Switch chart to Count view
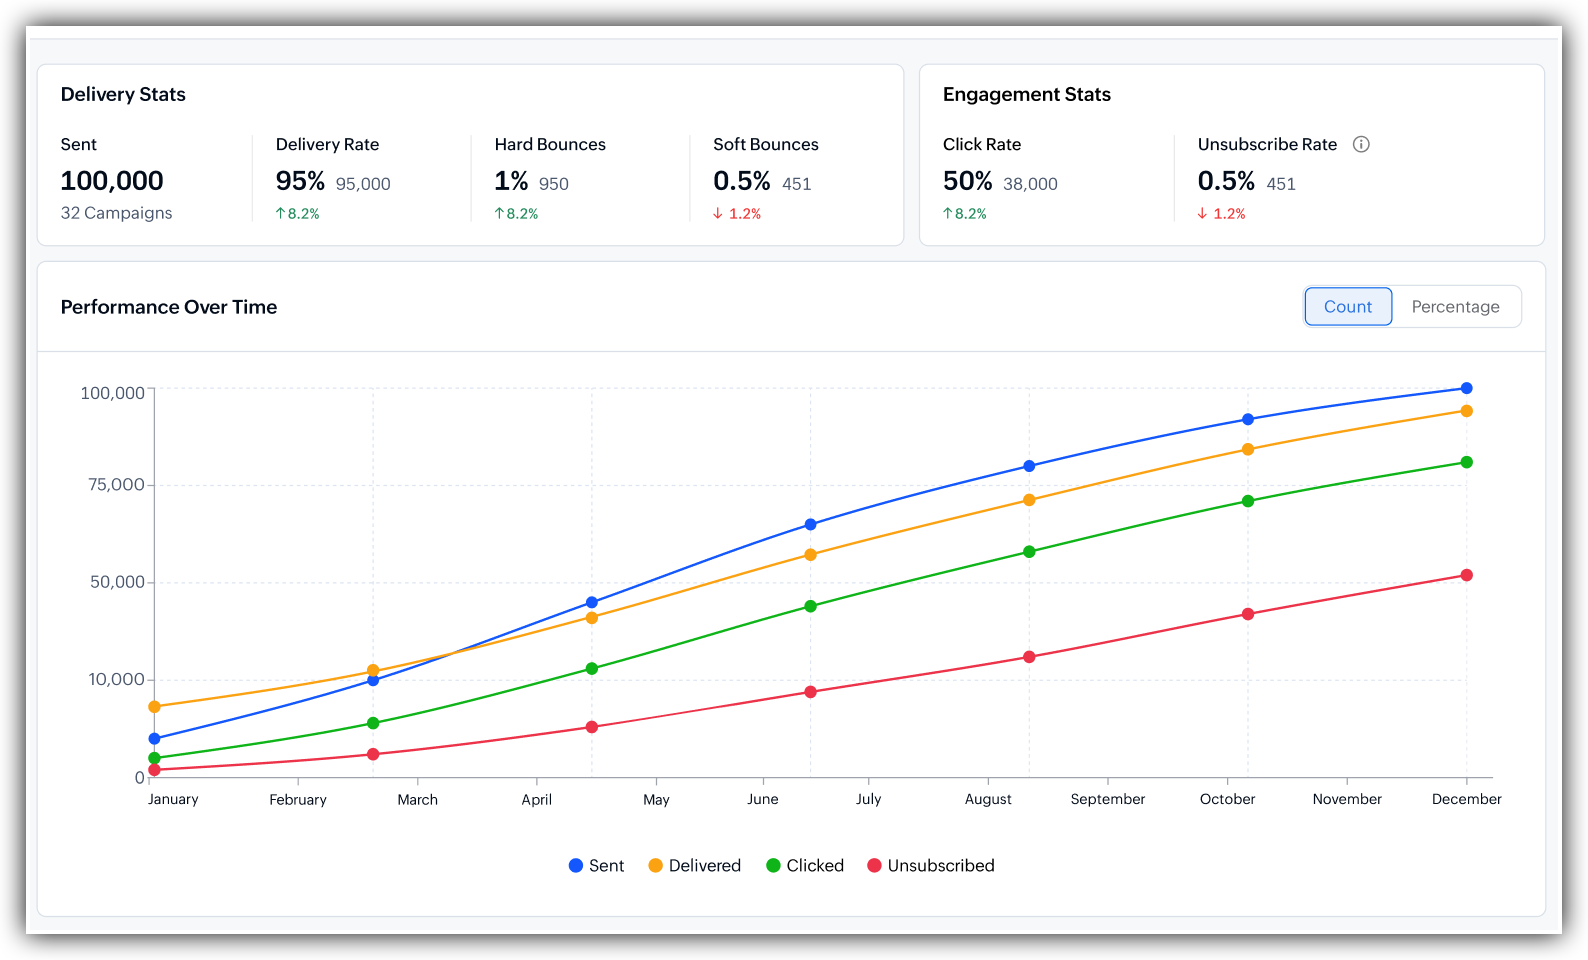Viewport: 1588px width, 960px height. tap(1348, 307)
